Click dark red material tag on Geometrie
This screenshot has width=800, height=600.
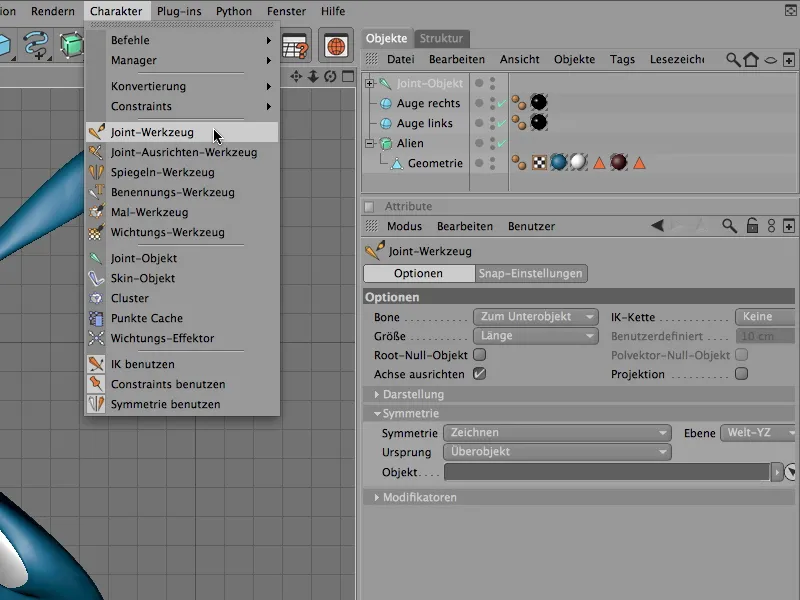tap(618, 163)
